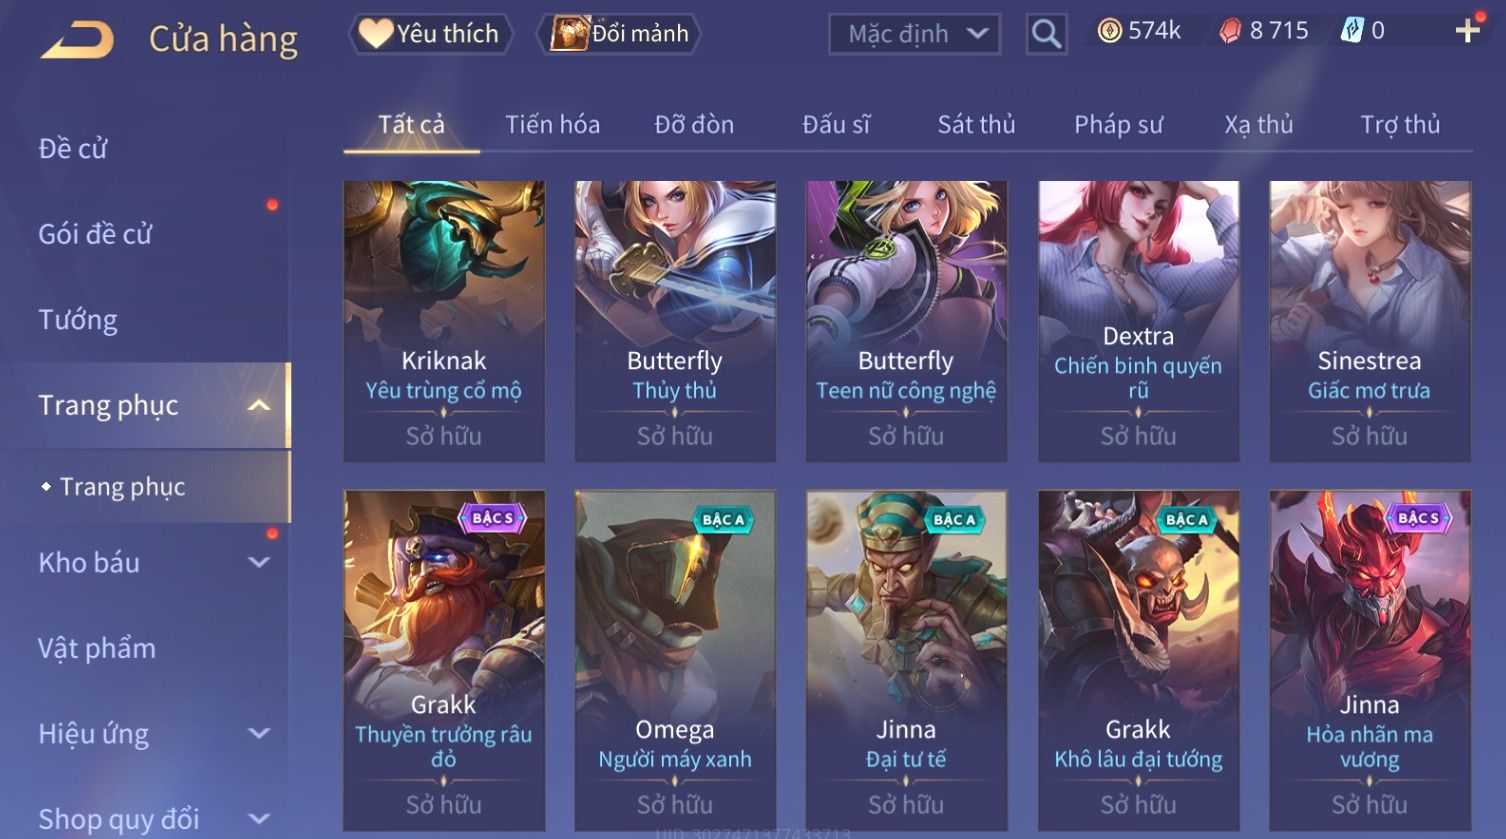Switch to the Pháp sư tab

(1118, 124)
